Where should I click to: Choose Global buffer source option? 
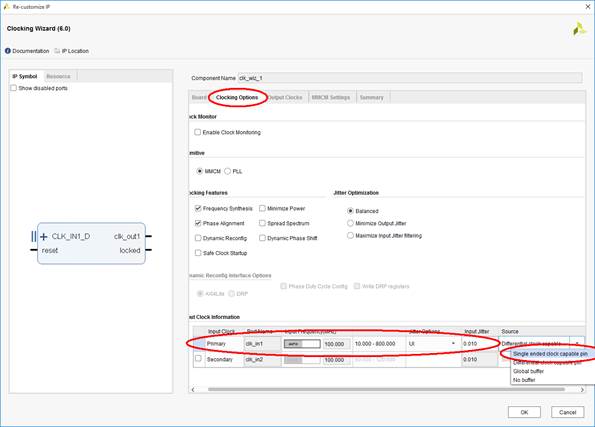(528, 371)
